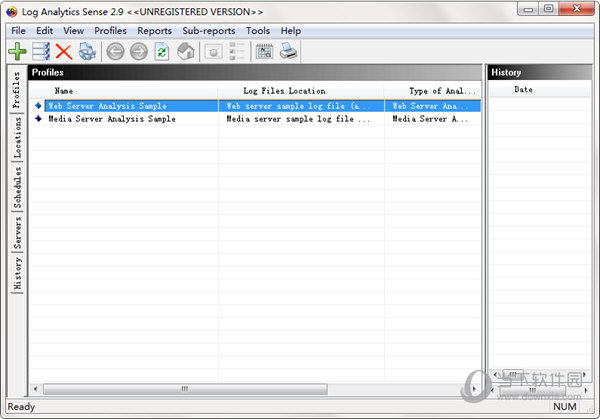Close the Log Analytics Sense window
Image resolution: width=600 pixels, height=419 pixels.
click(577, 9)
